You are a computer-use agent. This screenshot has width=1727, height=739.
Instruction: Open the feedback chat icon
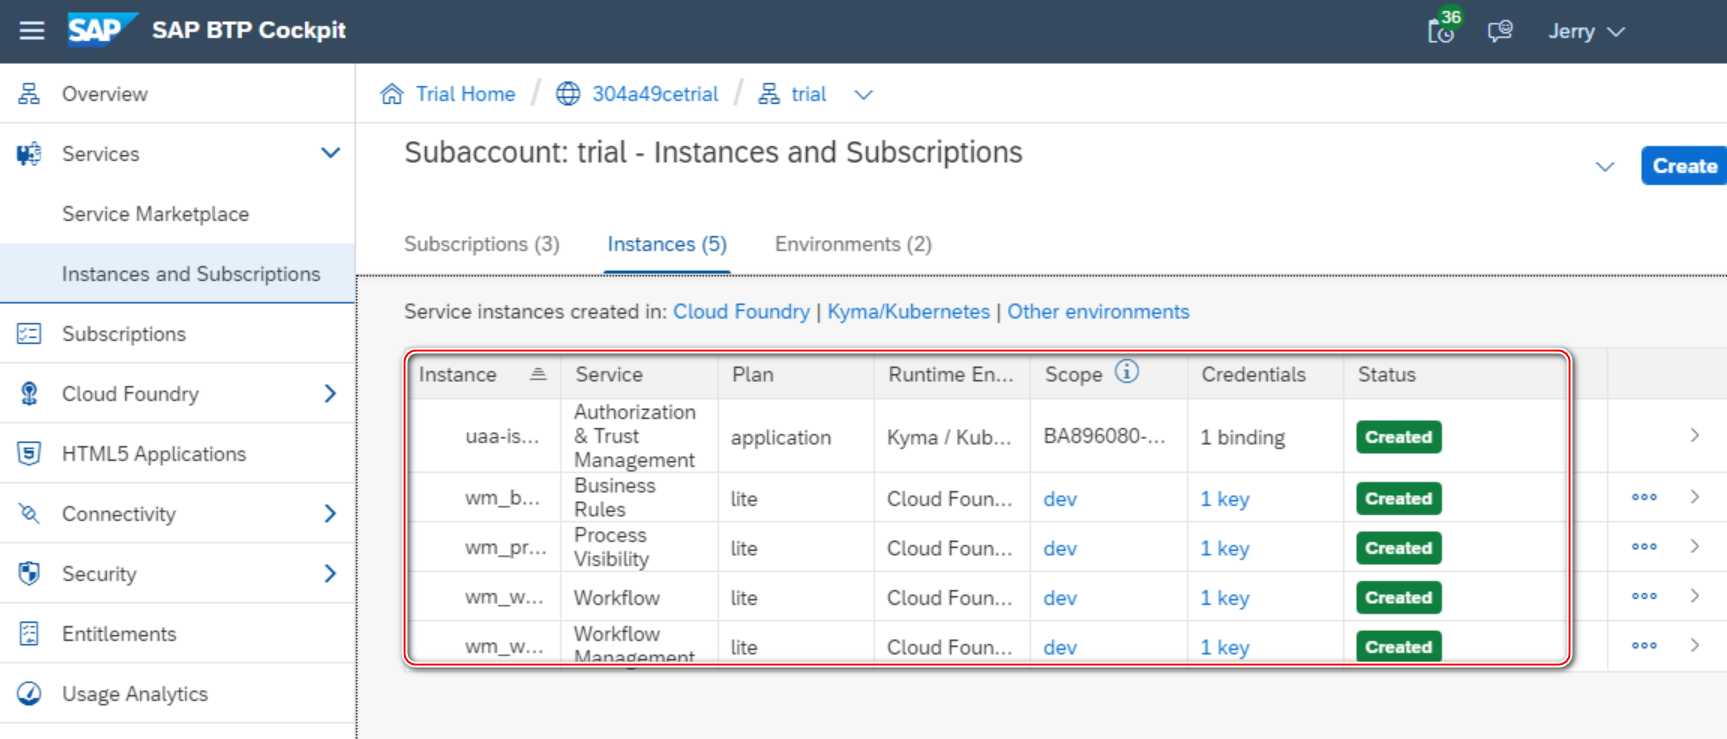click(x=1499, y=31)
